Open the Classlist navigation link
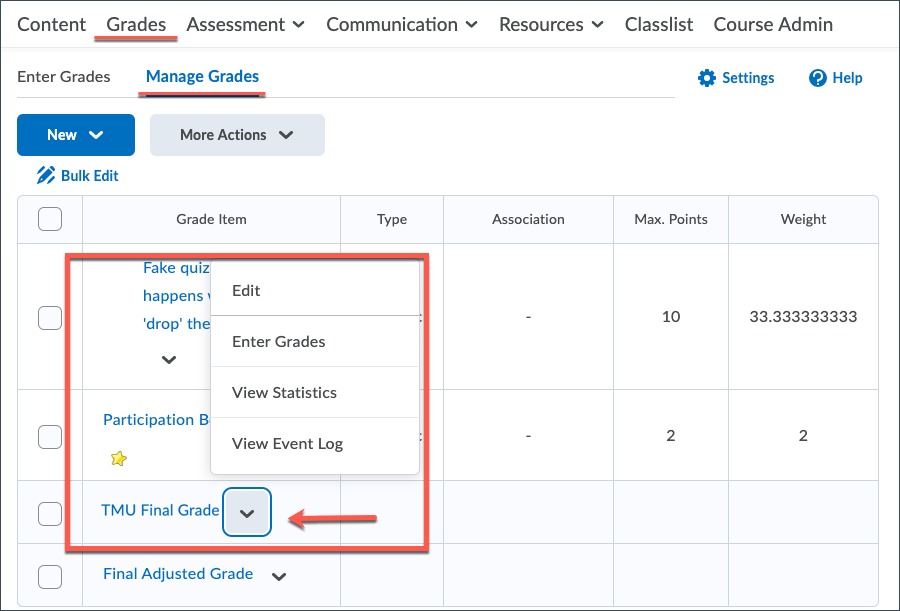Image resolution: width=900 pixels, height=611 pixels. [659, 24]
